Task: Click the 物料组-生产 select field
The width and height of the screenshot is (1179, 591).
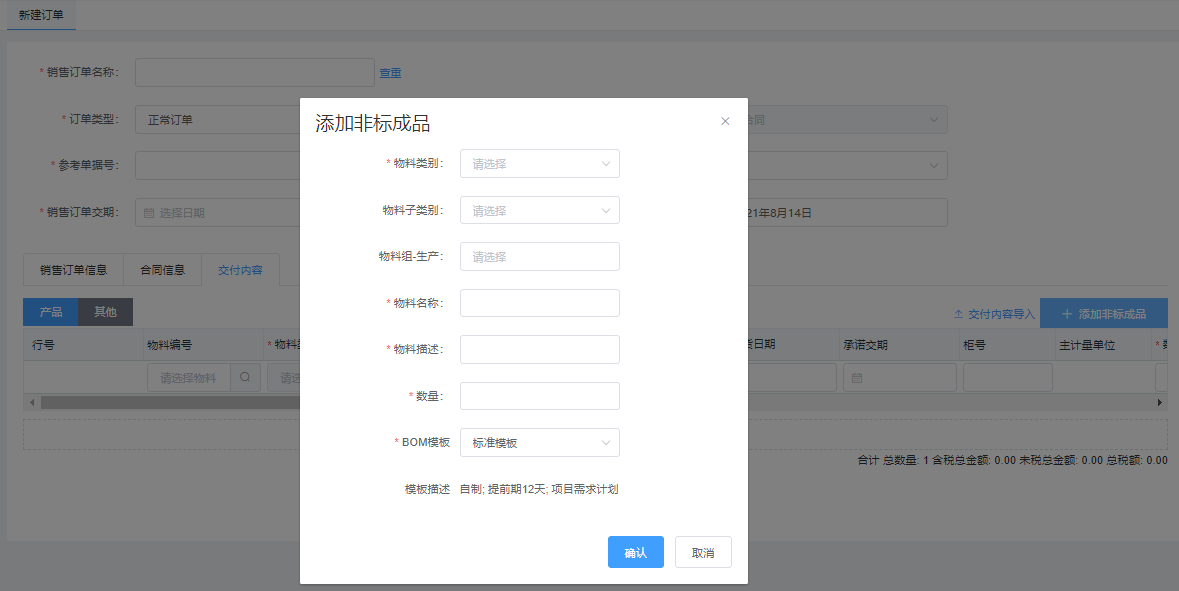Action: coord(539,256)
